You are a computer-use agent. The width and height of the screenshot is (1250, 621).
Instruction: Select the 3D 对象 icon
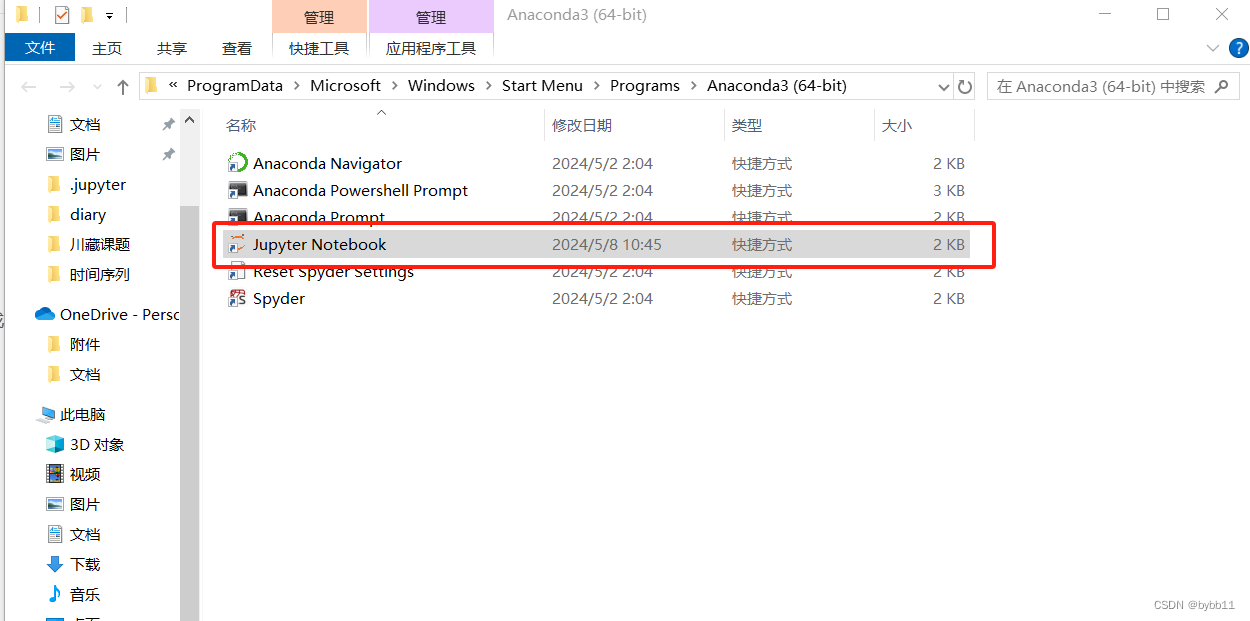[55, 444]
